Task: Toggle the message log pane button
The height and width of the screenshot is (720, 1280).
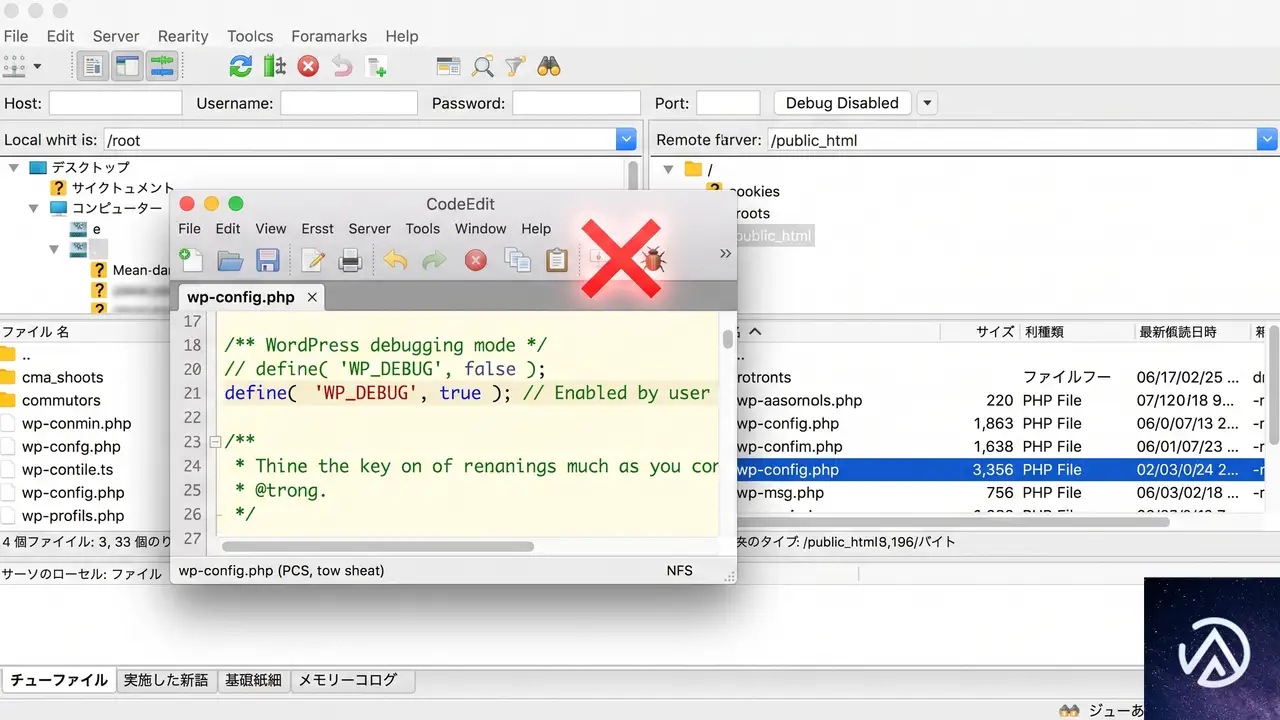Action: pos(94,67)
